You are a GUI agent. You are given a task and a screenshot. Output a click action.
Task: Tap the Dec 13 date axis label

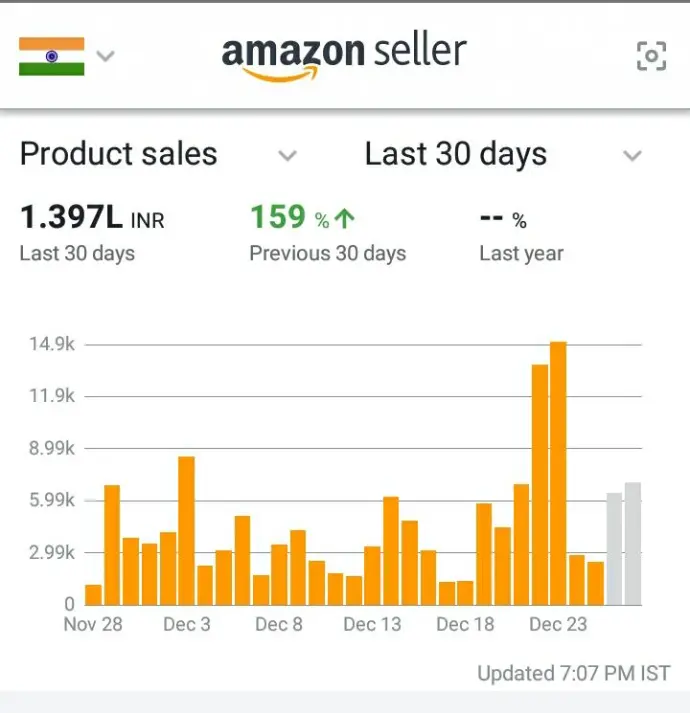(372, 625)
